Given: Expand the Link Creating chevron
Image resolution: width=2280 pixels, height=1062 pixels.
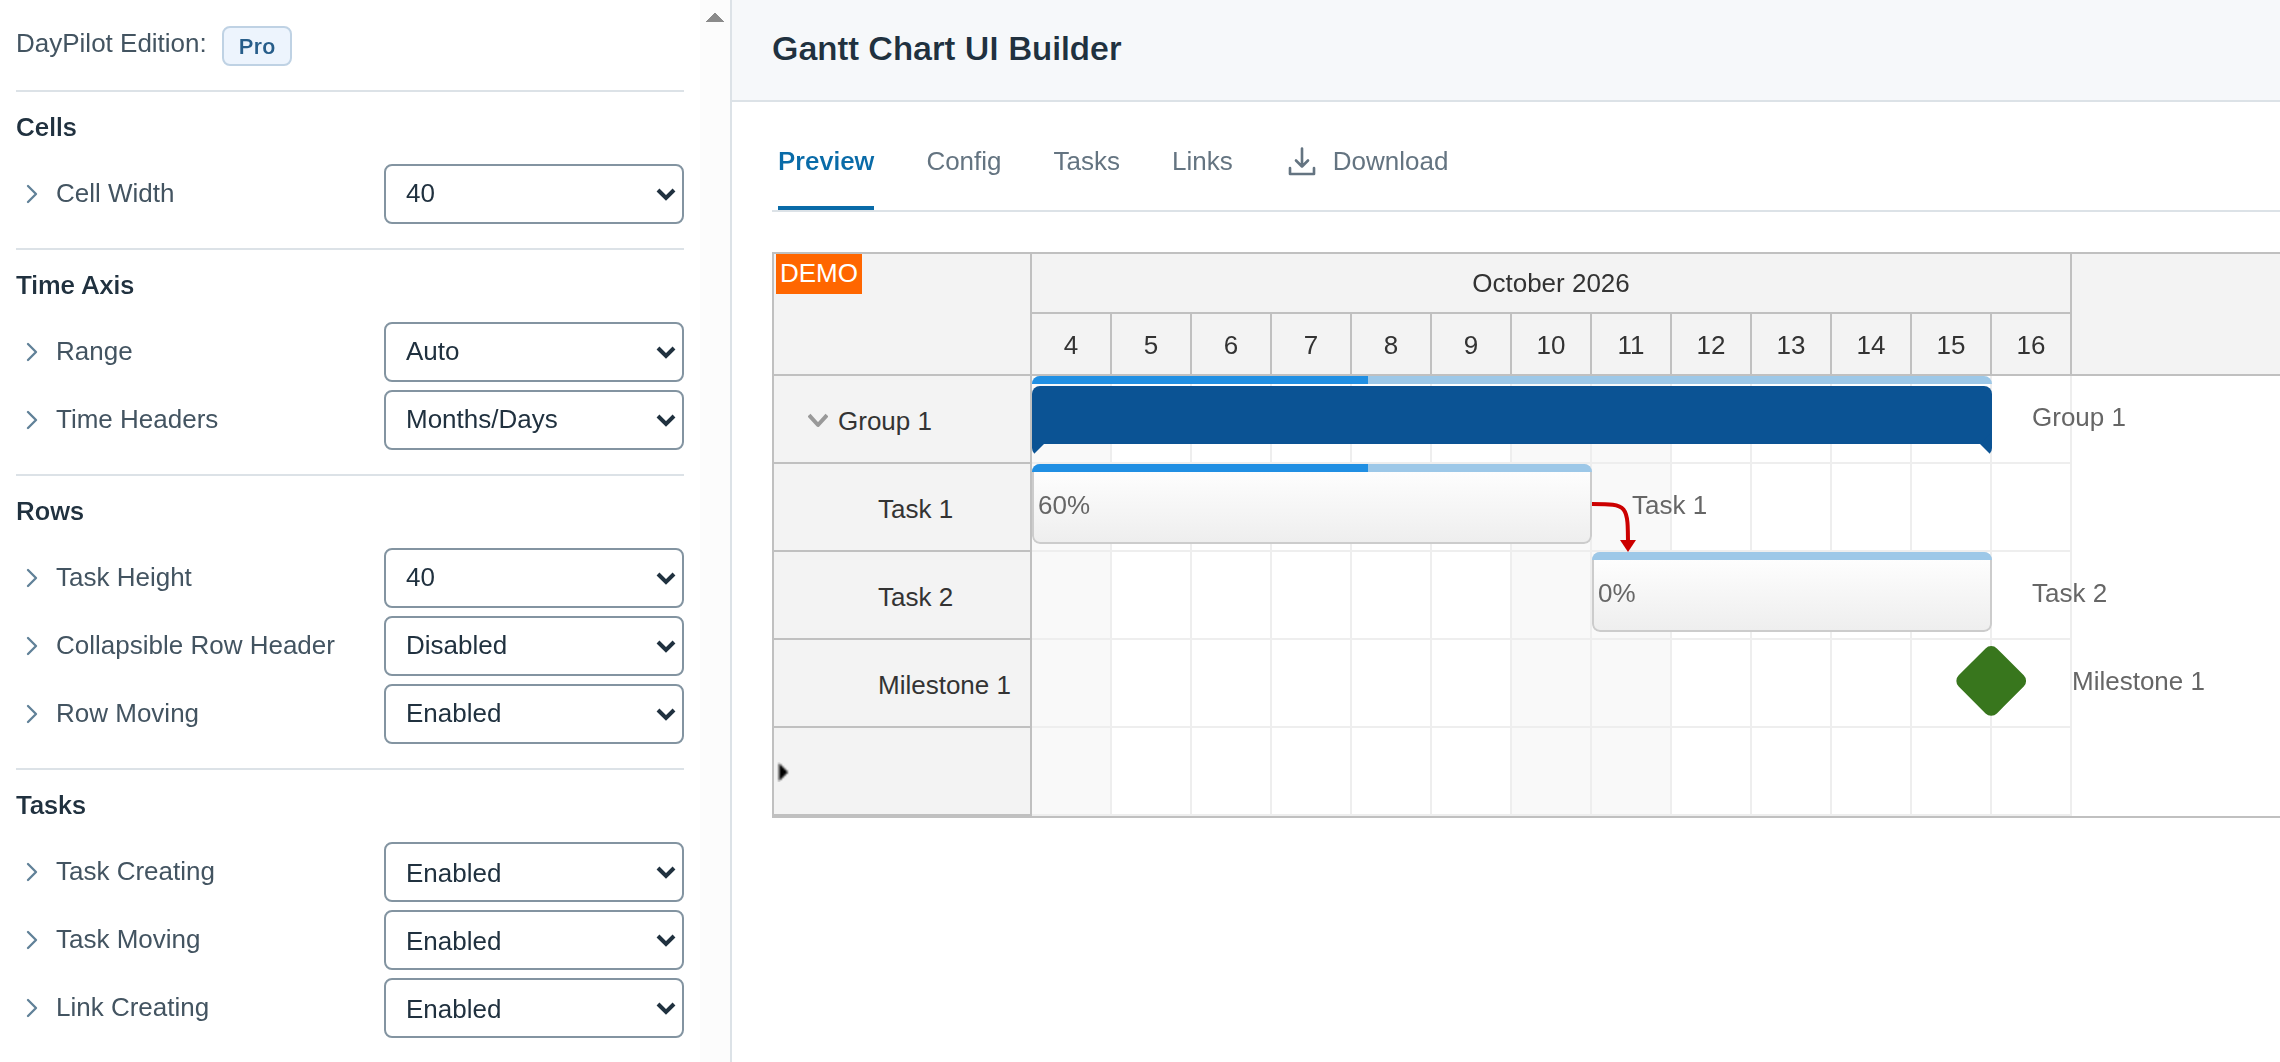Looking at the screenshot, I should (x=32, y=1008).
